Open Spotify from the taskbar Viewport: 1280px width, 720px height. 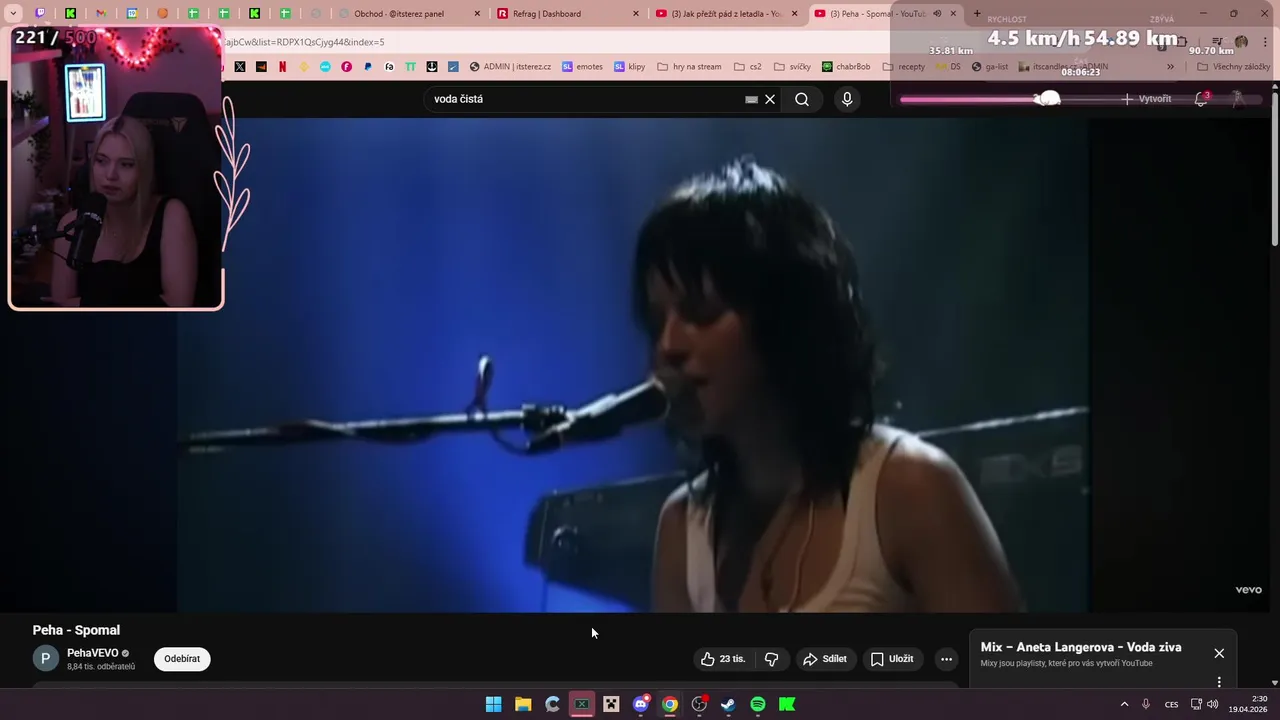[x=758, y=704]
